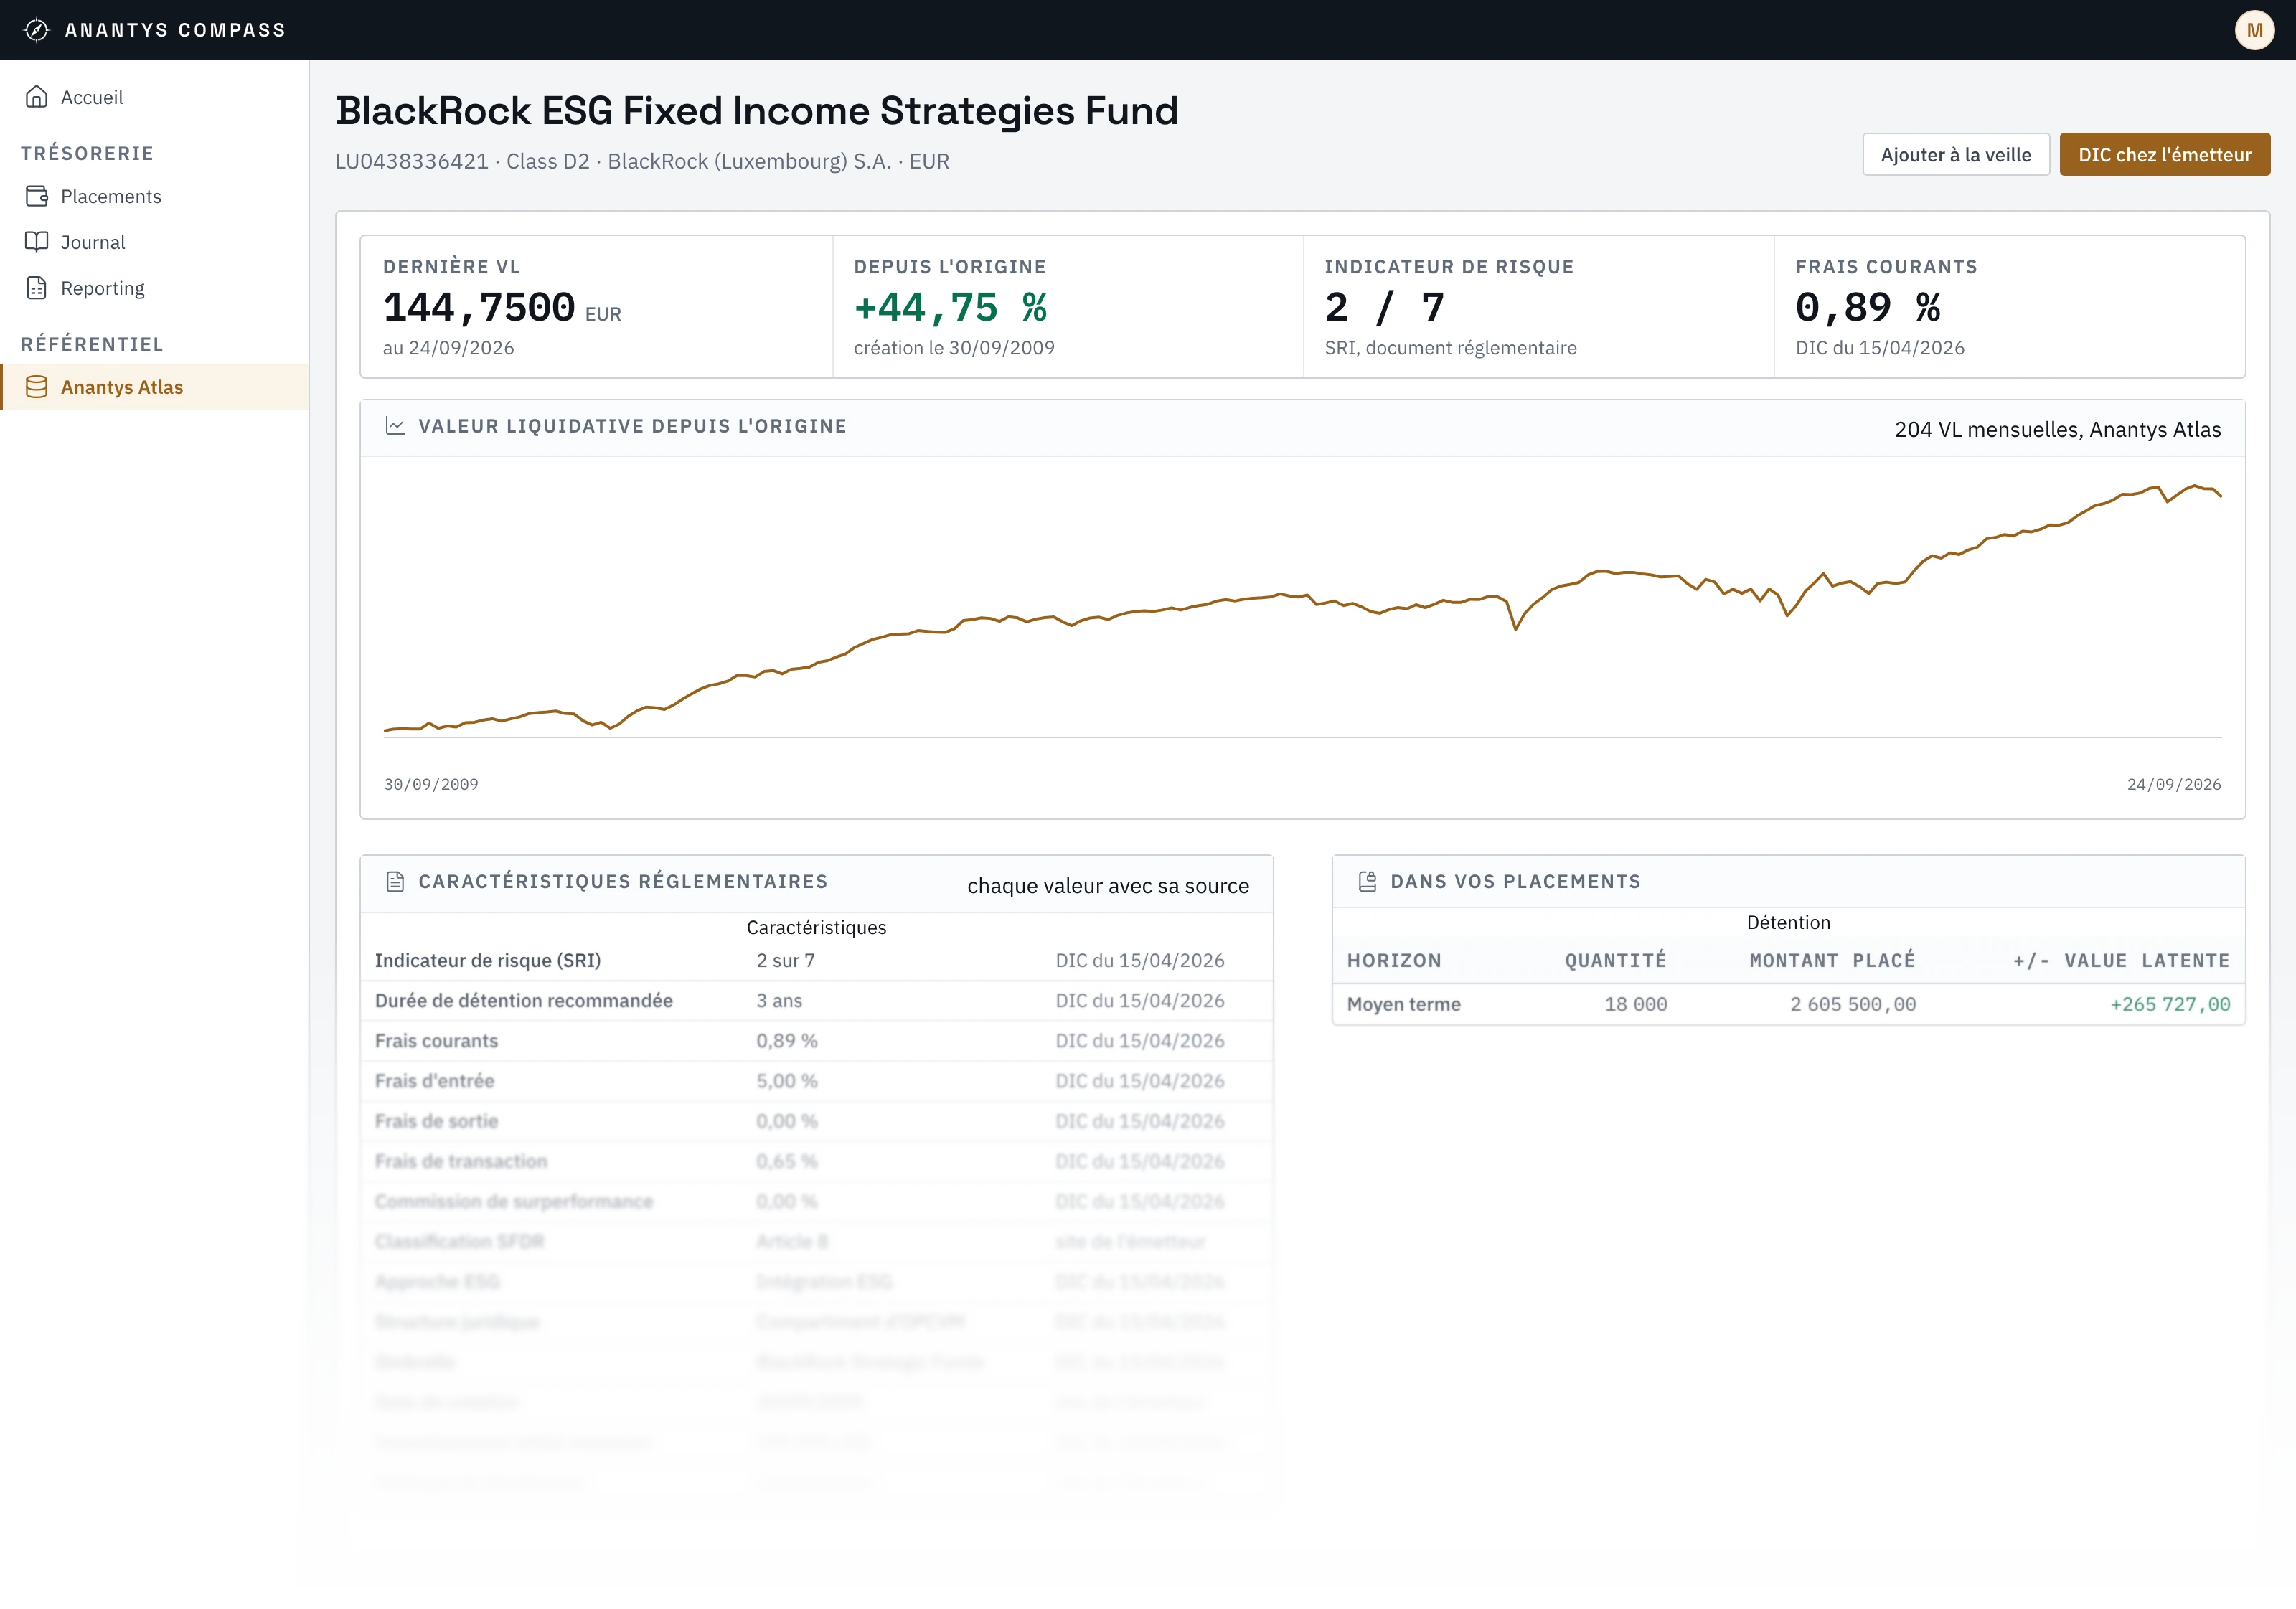
Task: Click the RÉFÉRENTIEL sidebar heading
Action: (x=92, y=344)
